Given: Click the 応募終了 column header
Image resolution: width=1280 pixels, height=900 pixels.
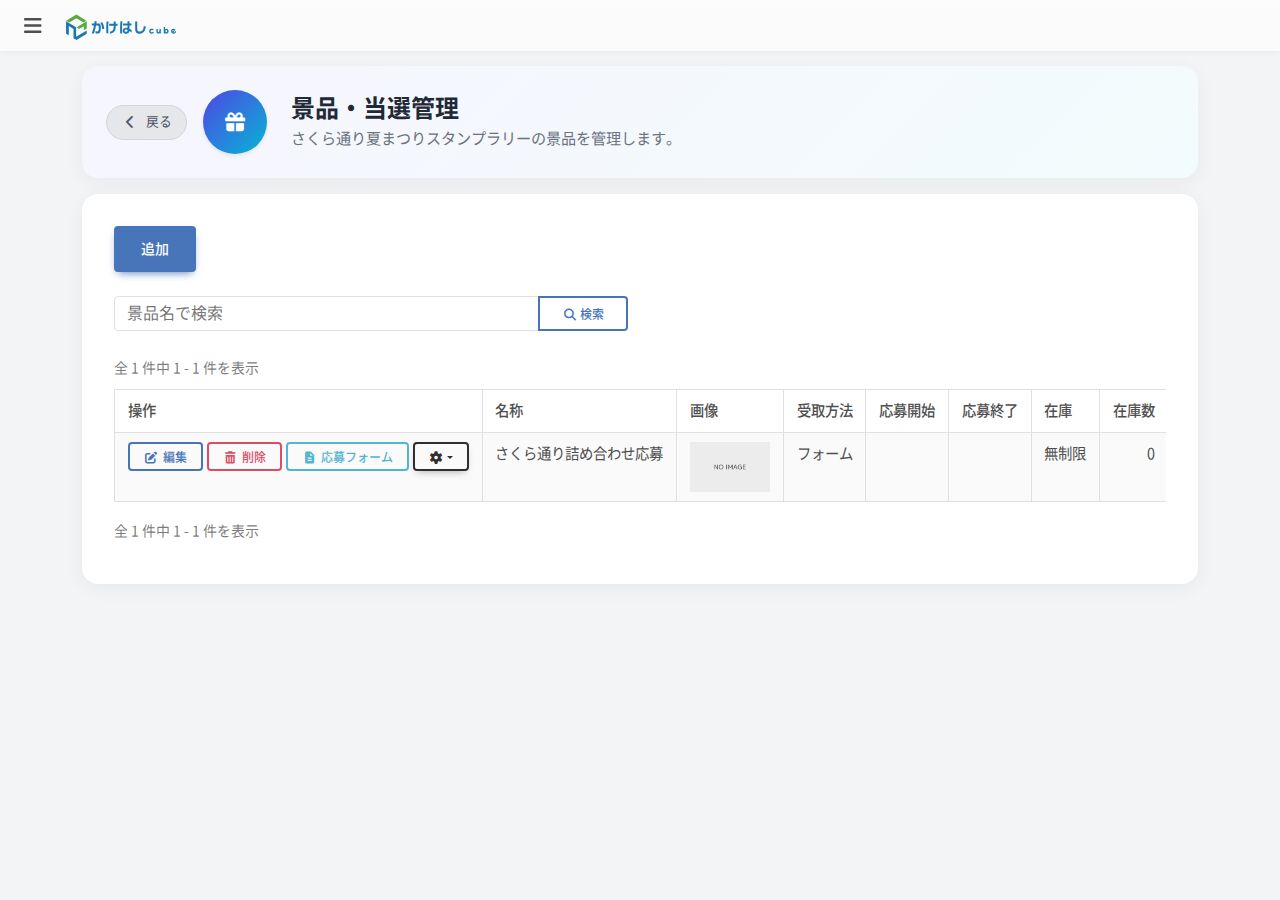Looking at the screenshot, I should [990, 411].
